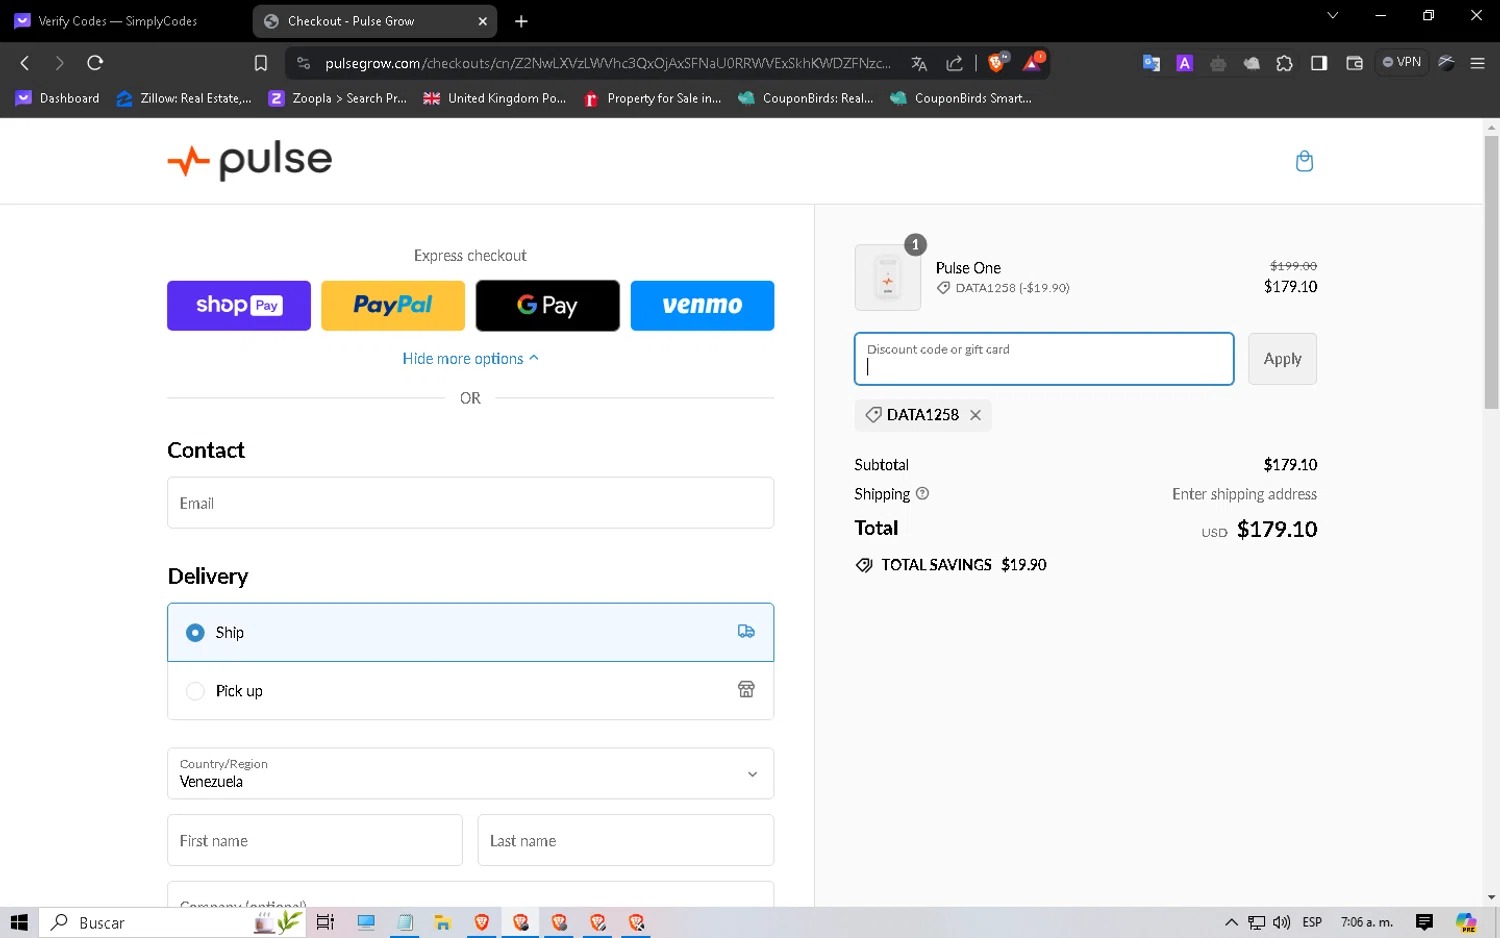The height and width of the screenshot is (938, 1500).
Task: Open the CouponBirds Smart... bookmark
Action: tap(960, 98)
